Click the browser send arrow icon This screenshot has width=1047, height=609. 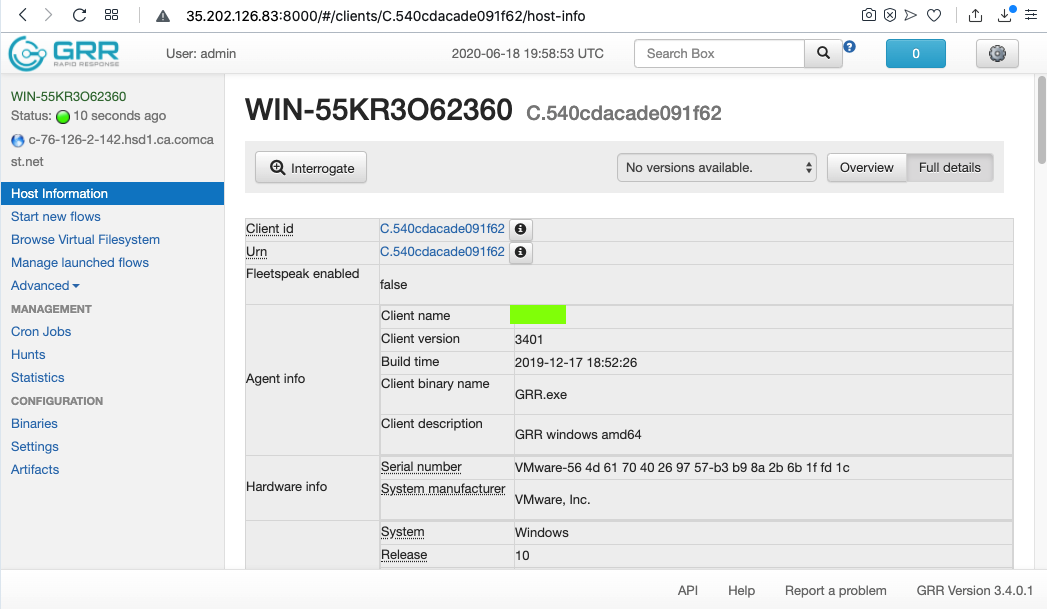pyautogui.click(x=911, y=15)
